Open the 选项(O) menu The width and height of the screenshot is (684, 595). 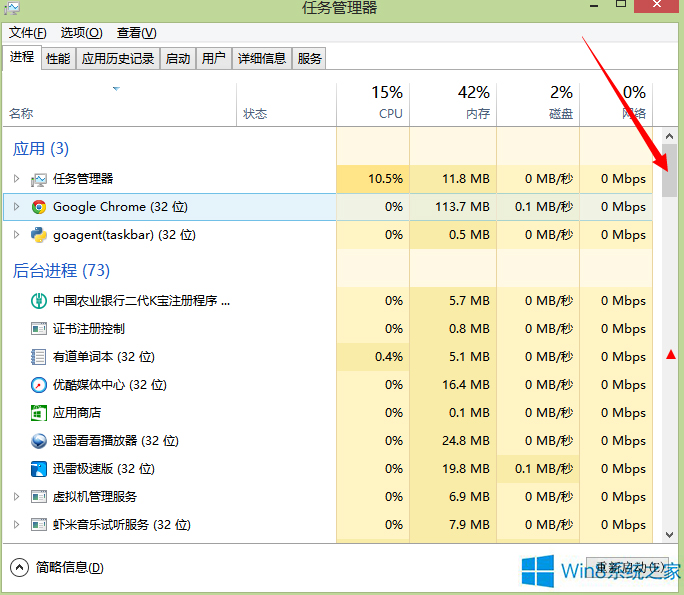click(82, 33)
